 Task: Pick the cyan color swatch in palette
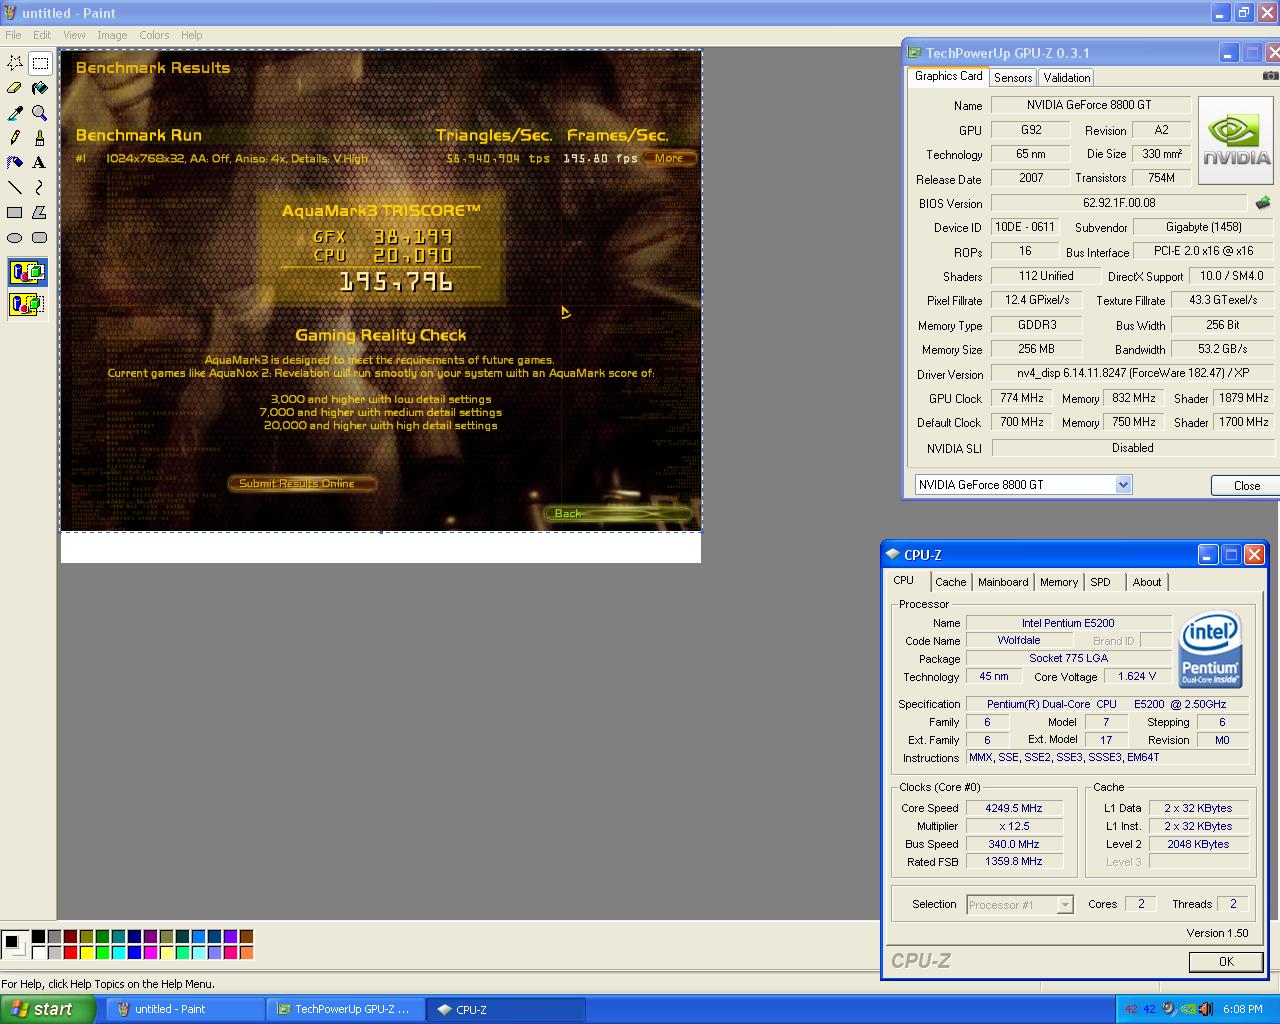118,953
